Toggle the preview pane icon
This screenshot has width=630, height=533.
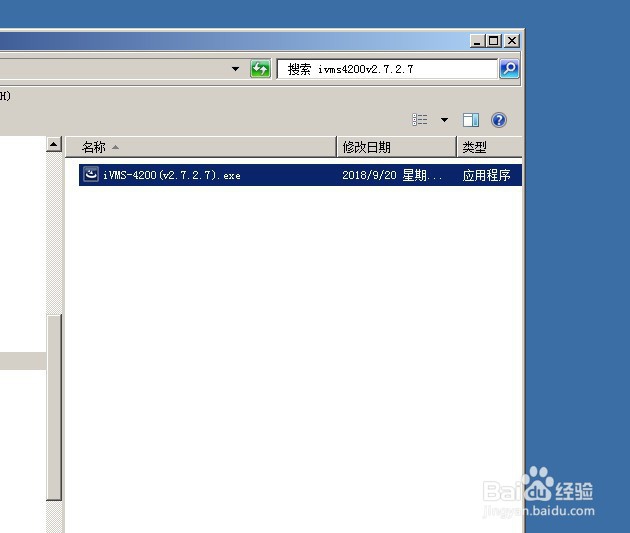[470, 120]
